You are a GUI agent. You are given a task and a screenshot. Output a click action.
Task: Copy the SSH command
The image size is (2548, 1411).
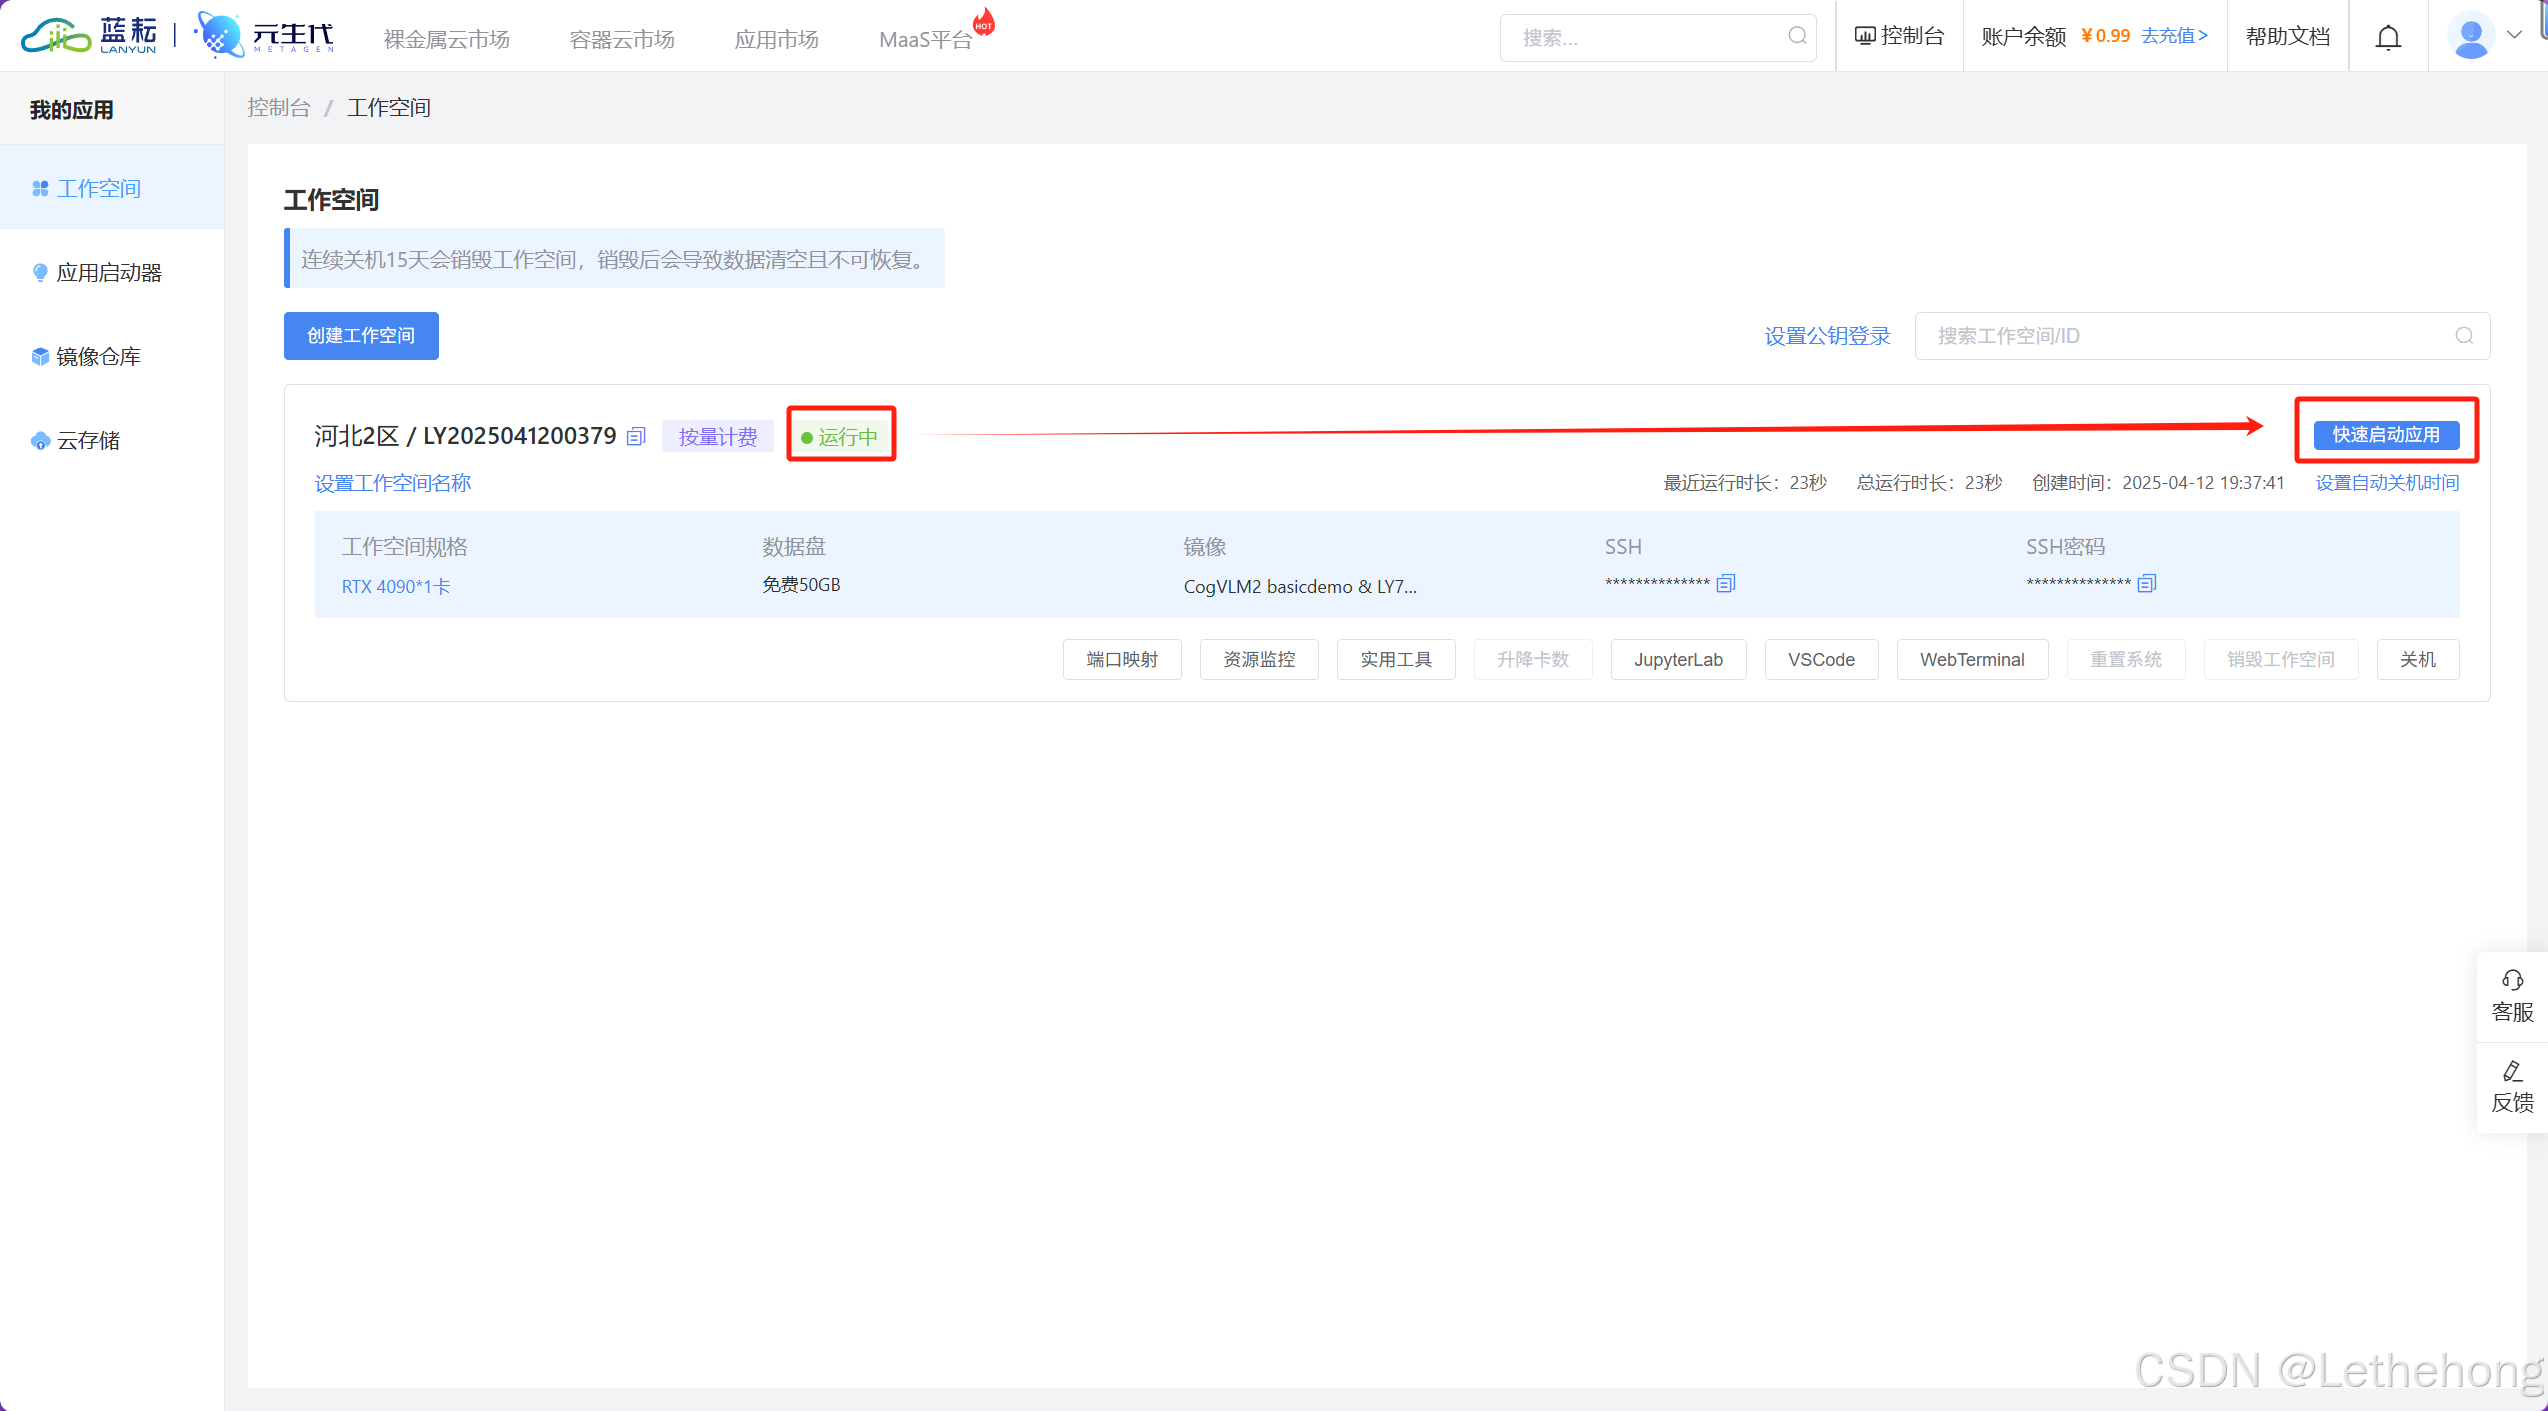coord(1725,583)
